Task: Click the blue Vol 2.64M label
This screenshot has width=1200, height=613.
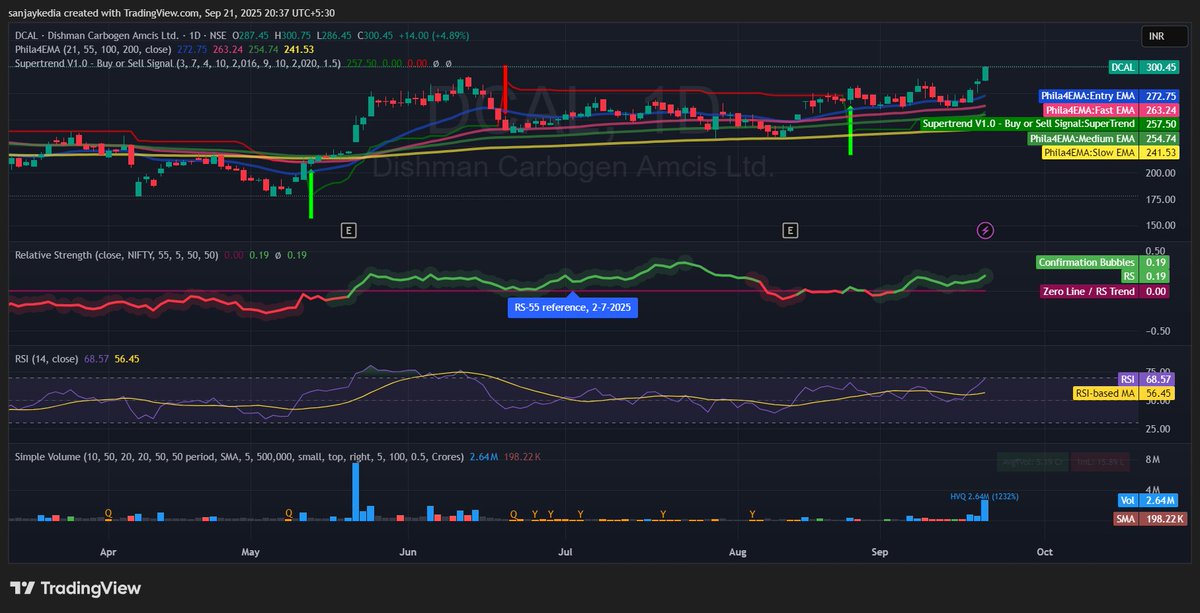Action: 1150,500
